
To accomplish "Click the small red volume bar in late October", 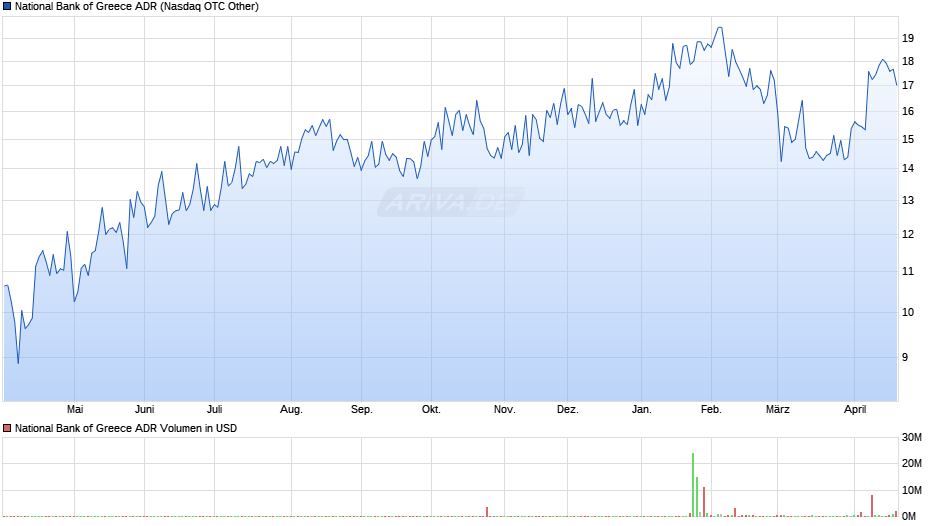I will (487, 512).
